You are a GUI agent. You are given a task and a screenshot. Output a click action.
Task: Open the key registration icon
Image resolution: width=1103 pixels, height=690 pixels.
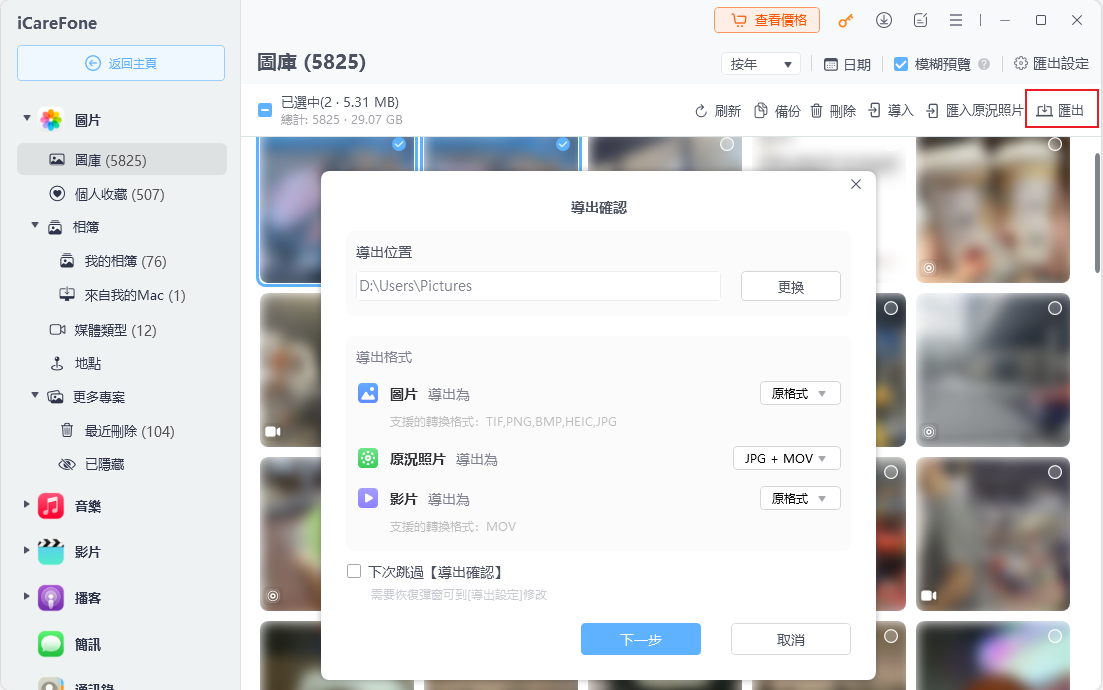pos(846,21)
